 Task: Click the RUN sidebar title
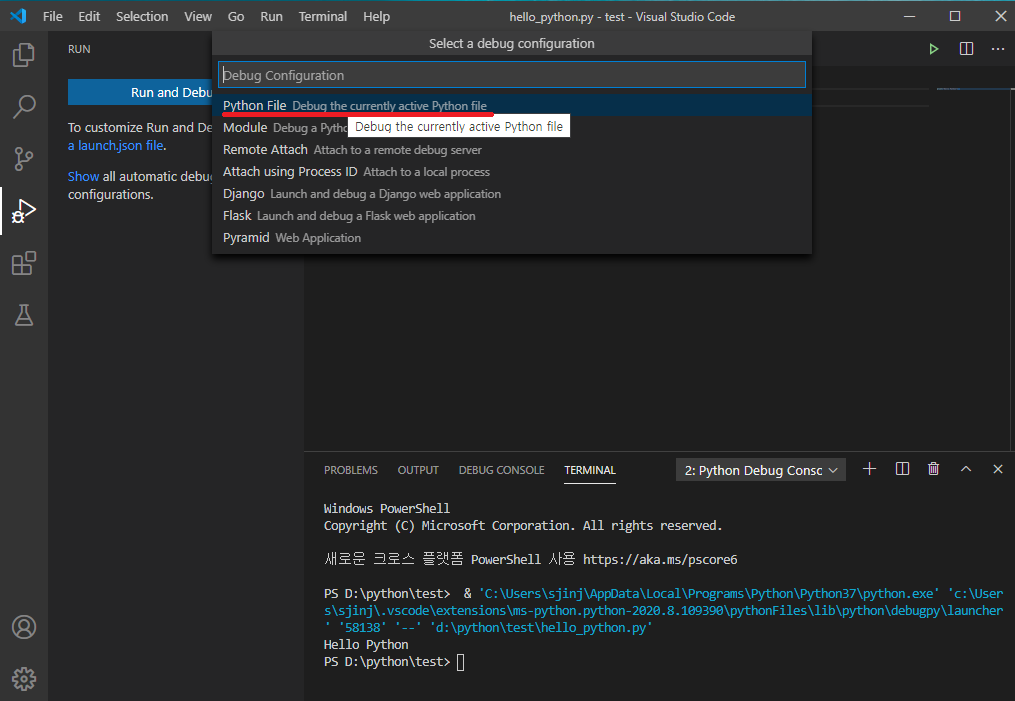[79, 49]
